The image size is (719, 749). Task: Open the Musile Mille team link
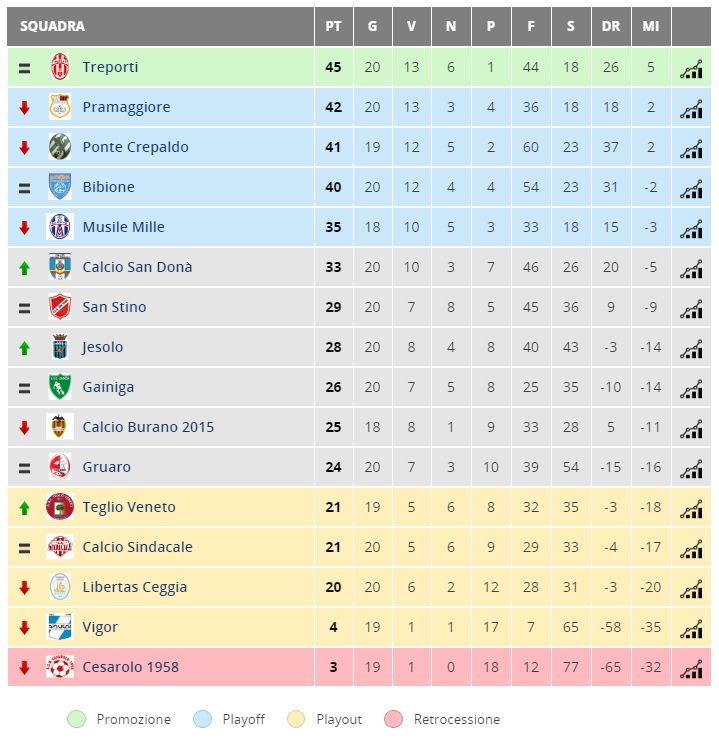[x=123, y=227]
